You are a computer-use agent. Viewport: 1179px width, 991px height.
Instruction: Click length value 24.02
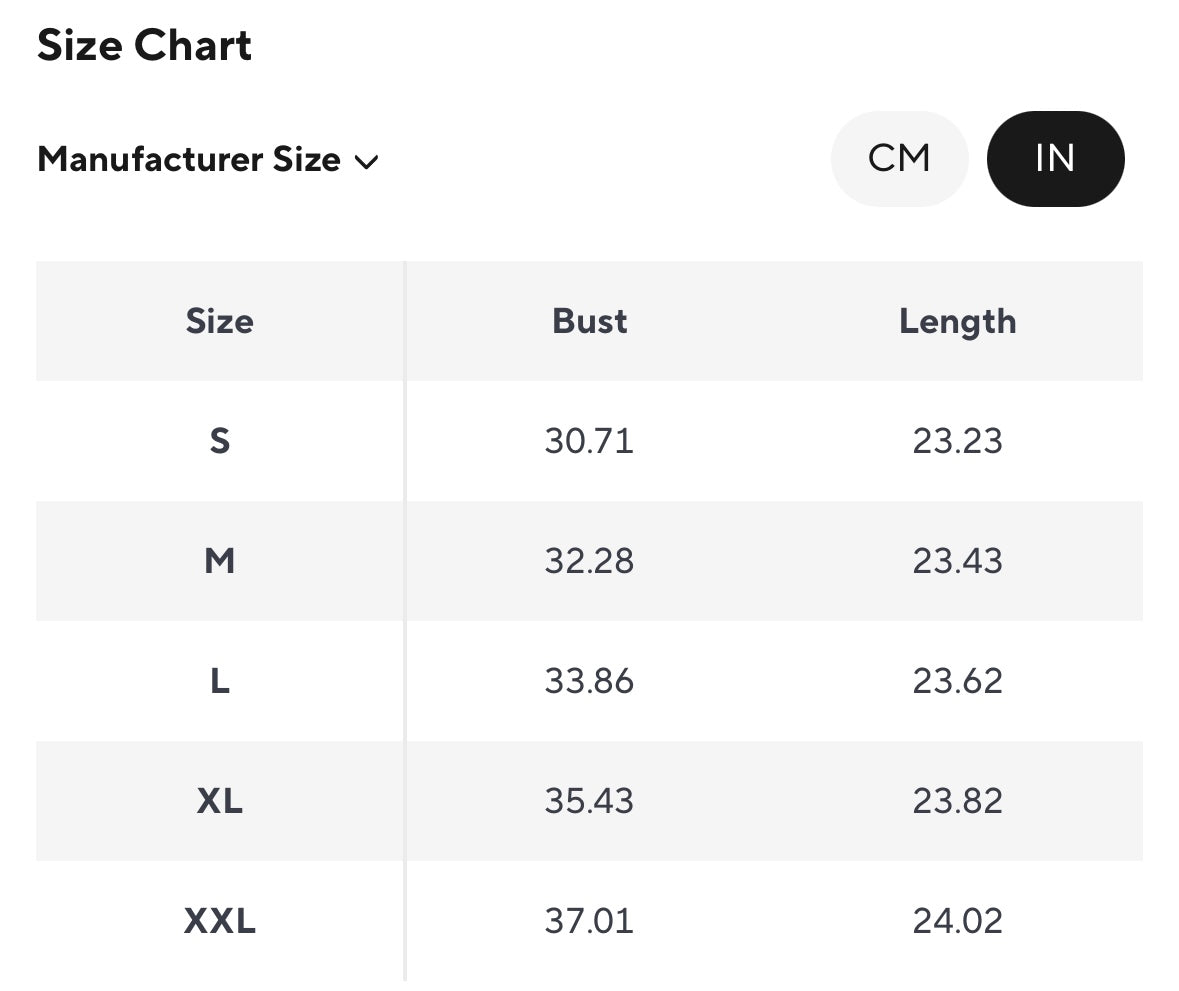[957, 921]
